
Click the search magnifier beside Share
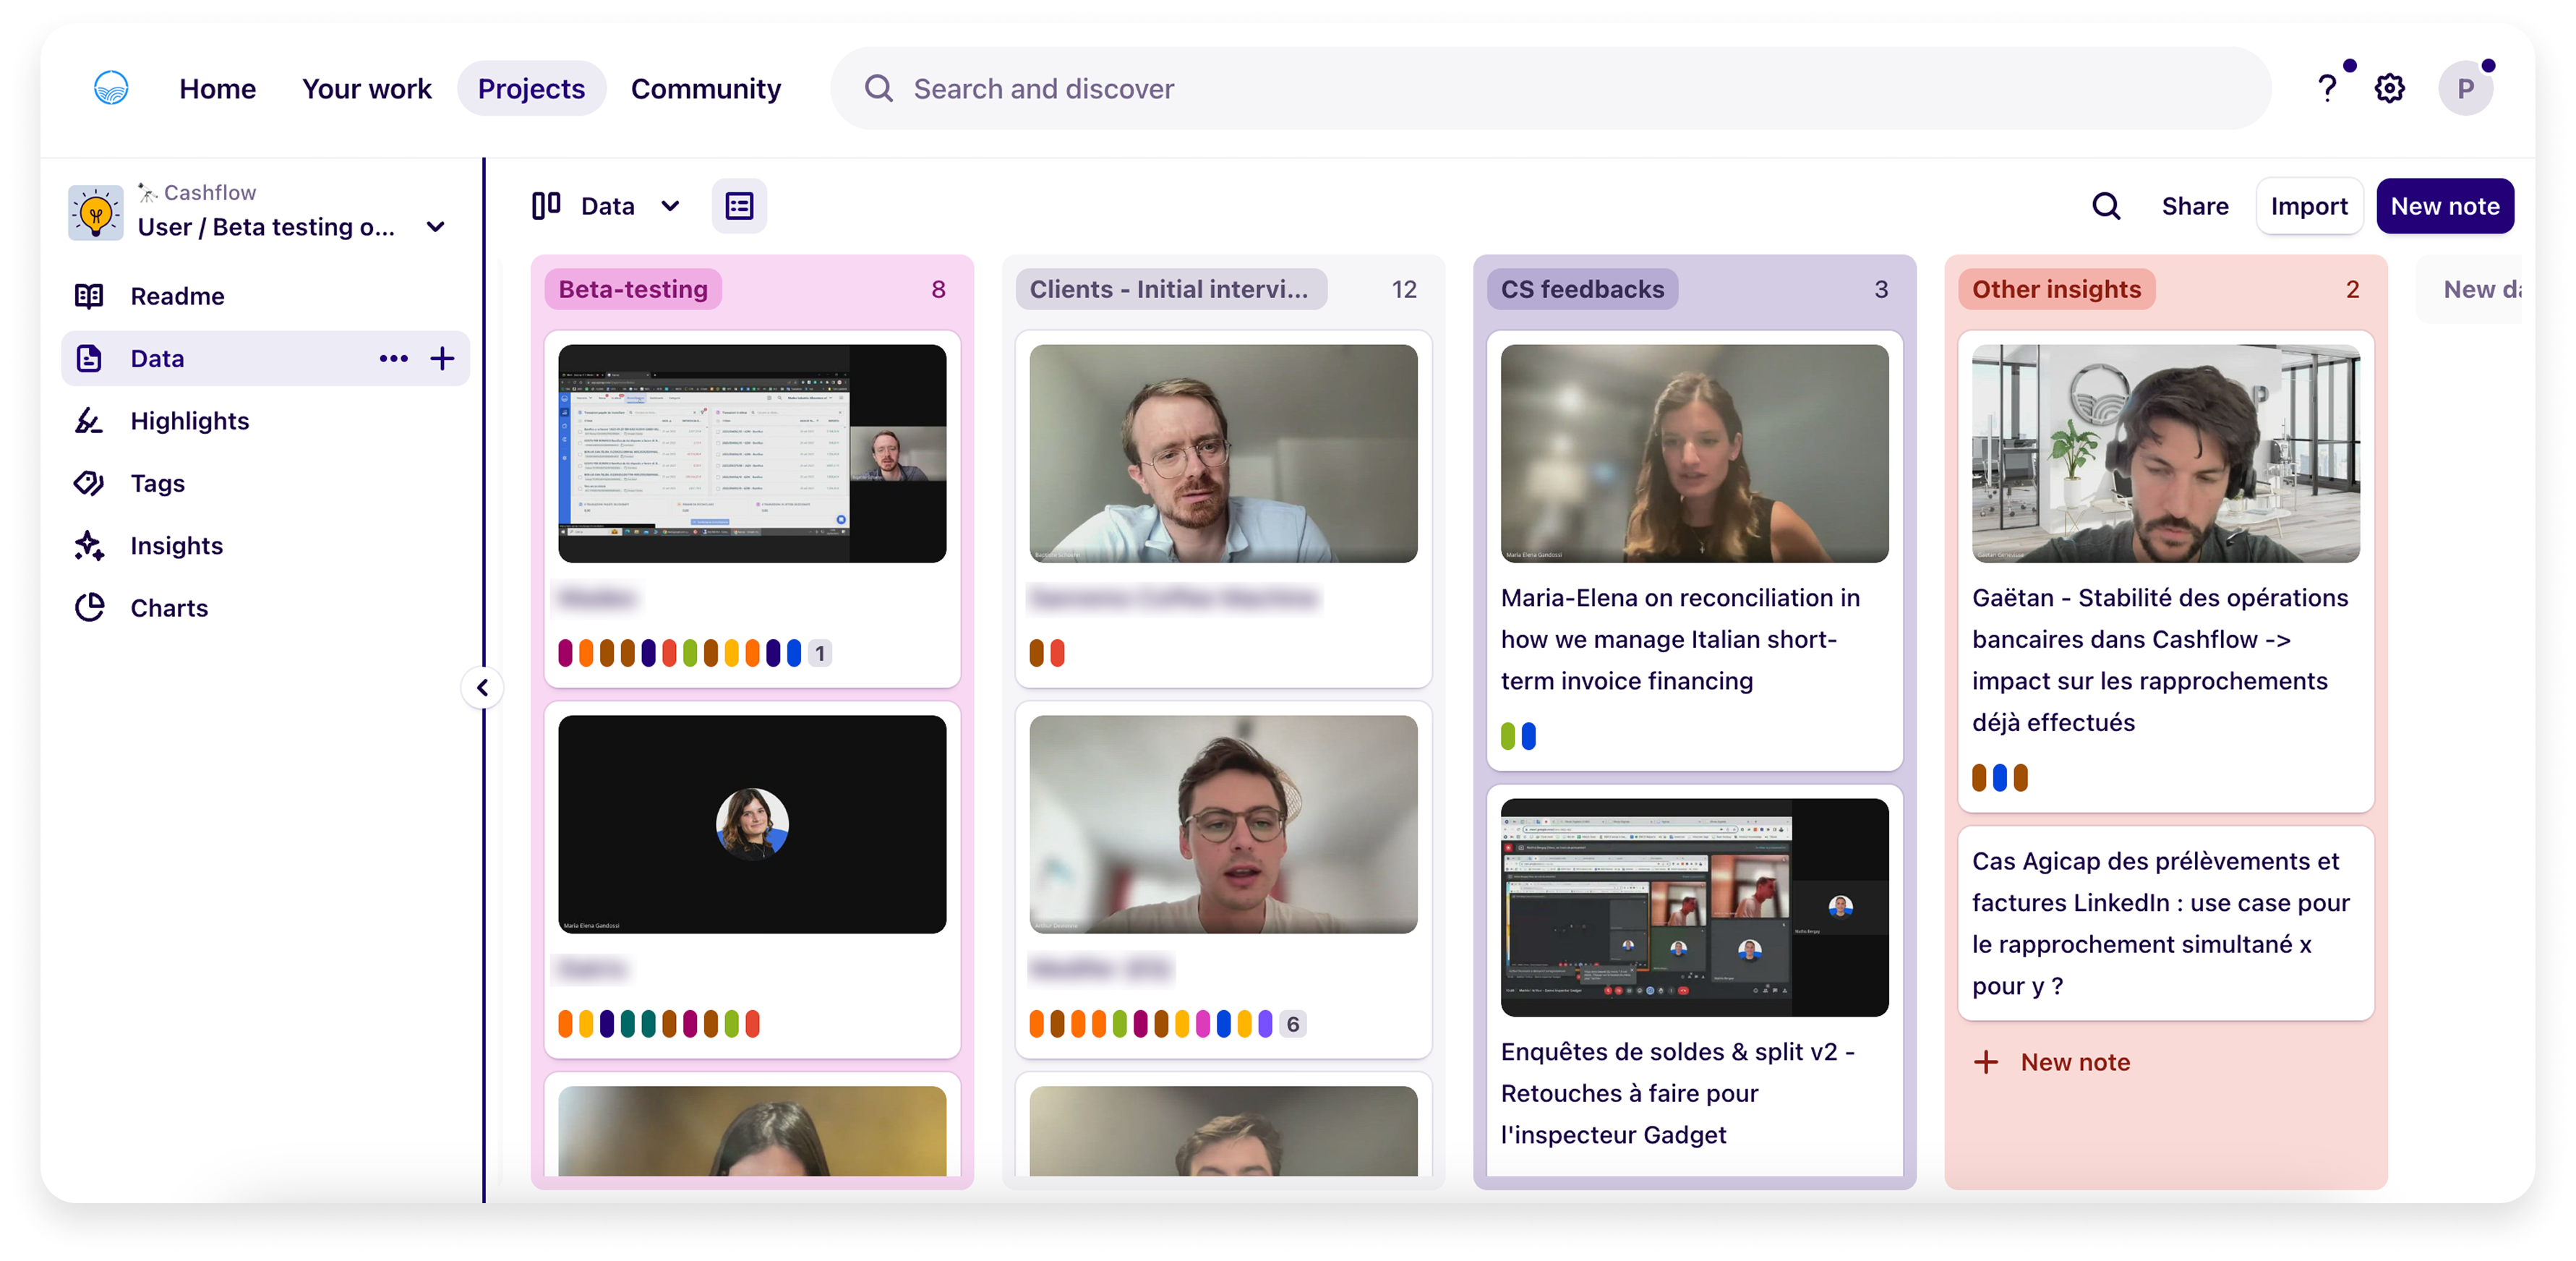click(2106, 206)
